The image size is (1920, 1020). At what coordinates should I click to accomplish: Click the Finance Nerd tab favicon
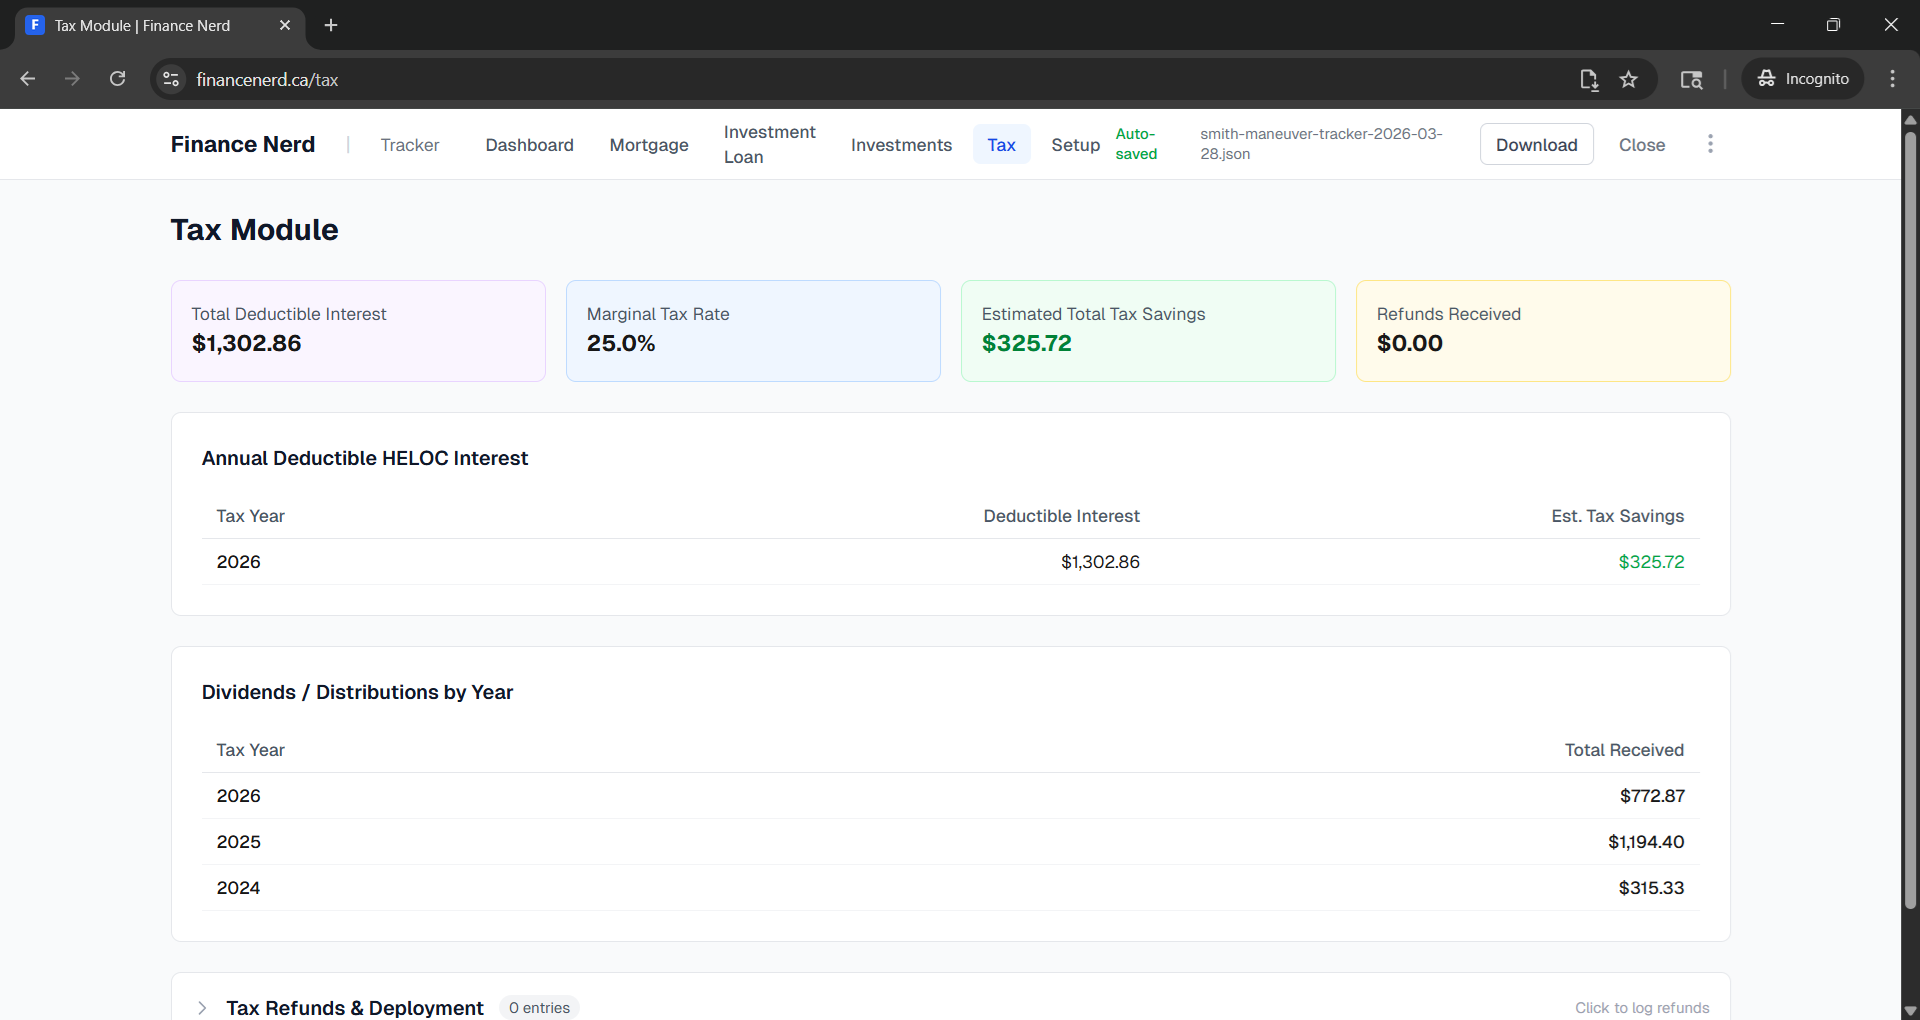[35, 25]
